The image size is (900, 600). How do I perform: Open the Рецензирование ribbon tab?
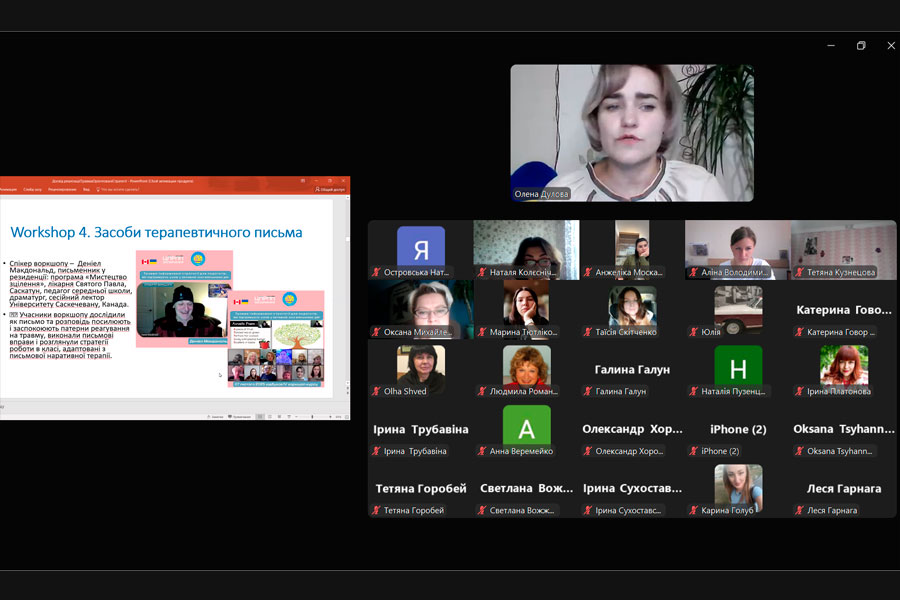(x=62, y=189)
